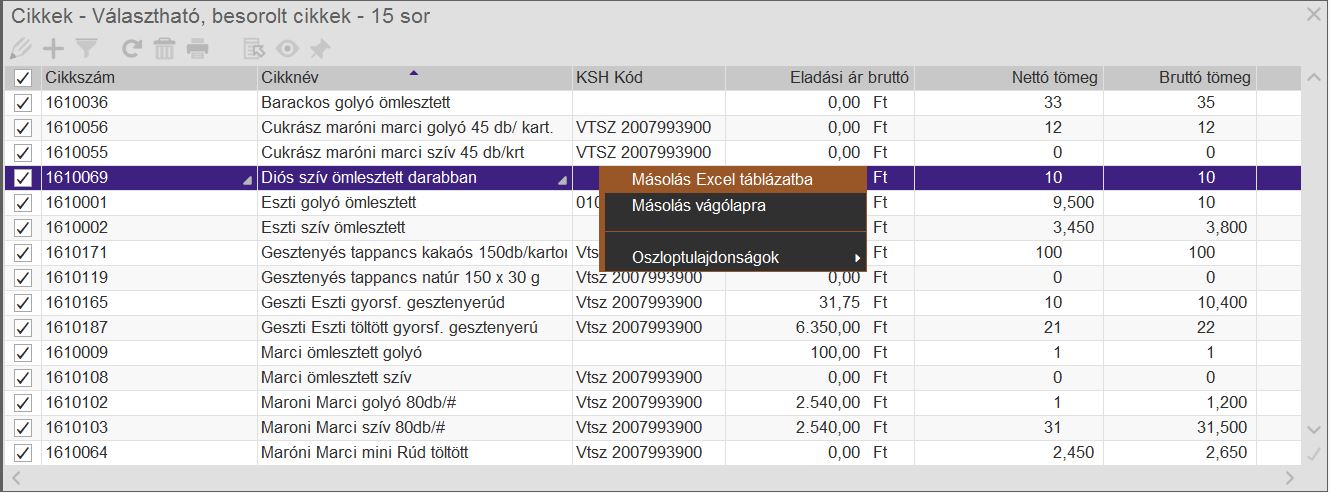Image resolution: width=1330 pixels, height=493 pixels.
Task: Expand the Oszloptulajdonságok submenu arrow
Action: (x=856, y=258)
